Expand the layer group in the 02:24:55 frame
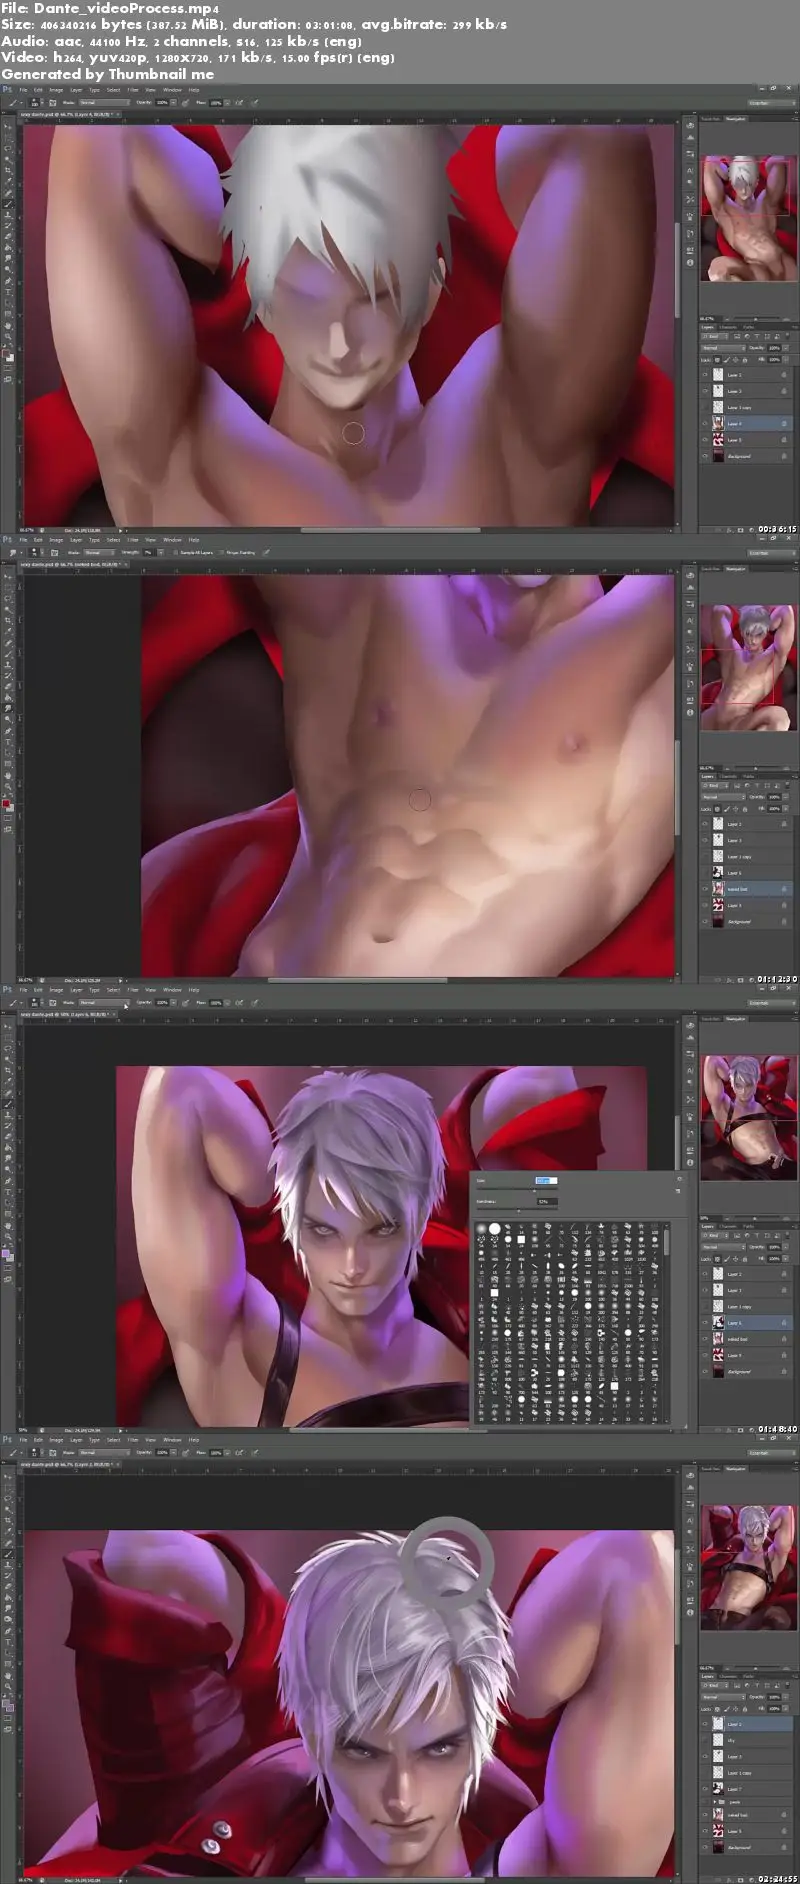The image size is (800, 1884). (x=716, y=1801)
